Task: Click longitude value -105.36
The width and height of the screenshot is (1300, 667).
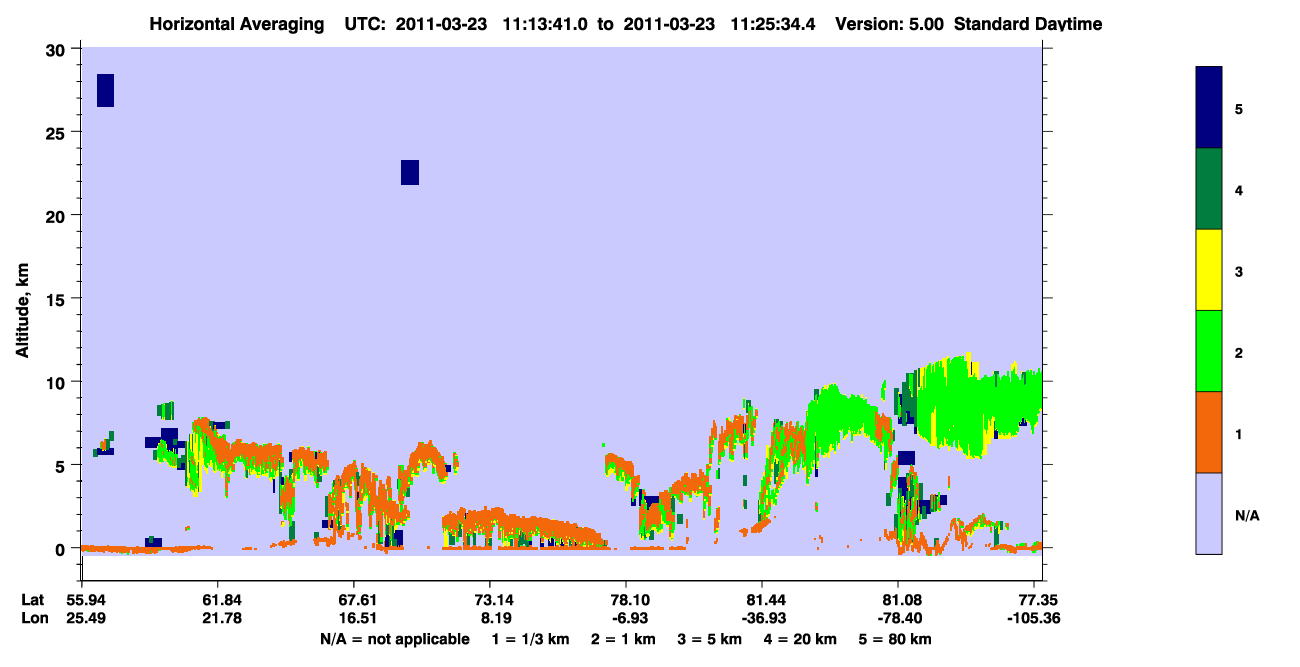Action: [x=1035, y=618]
